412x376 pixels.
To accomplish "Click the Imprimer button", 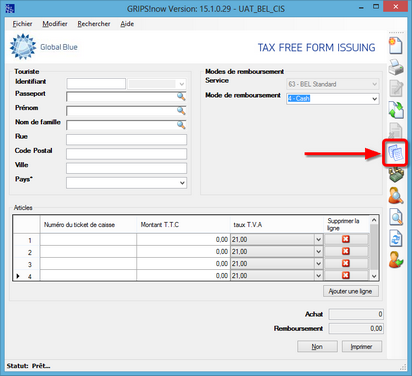I will coord(361,347).
